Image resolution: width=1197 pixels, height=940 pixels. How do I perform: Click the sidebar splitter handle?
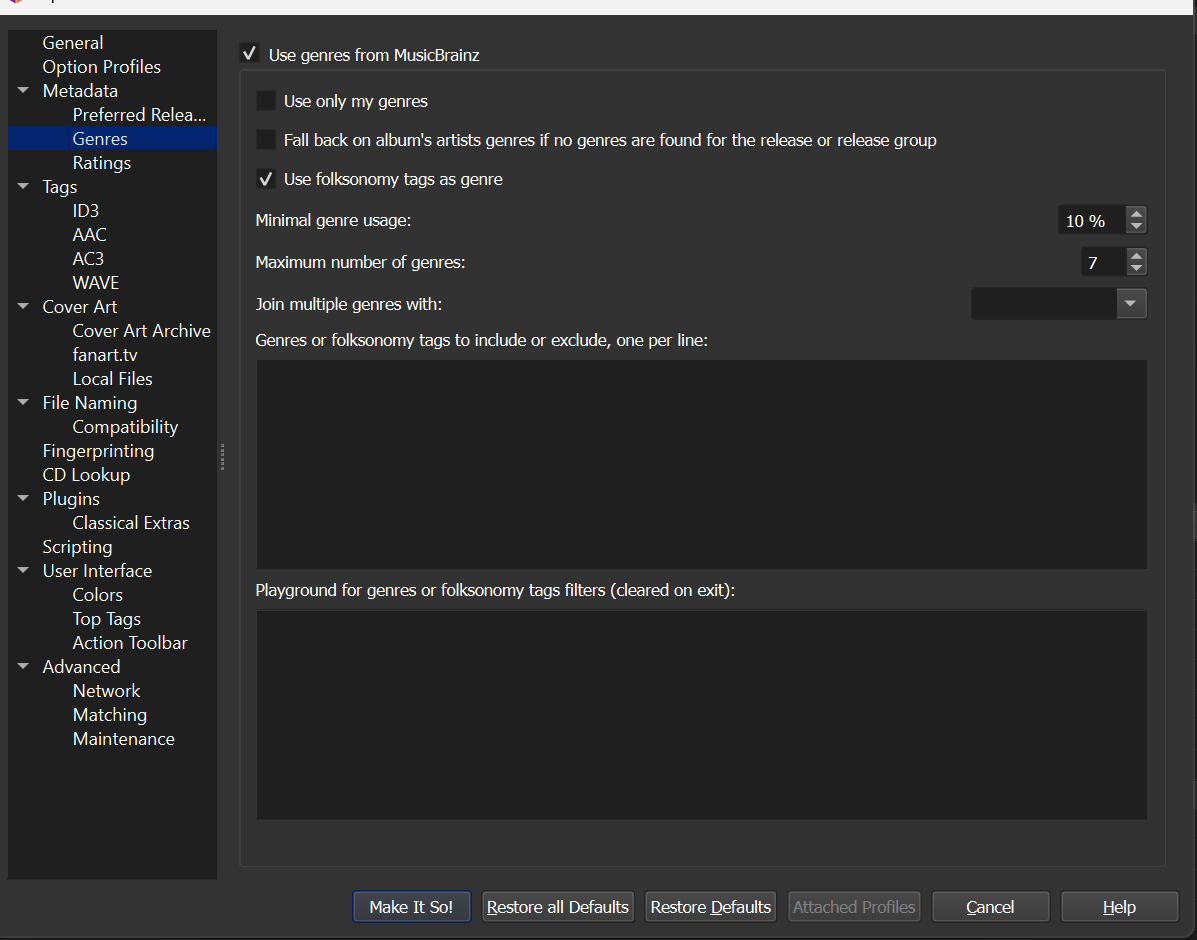pyautogui.click(x=222, y=457)
